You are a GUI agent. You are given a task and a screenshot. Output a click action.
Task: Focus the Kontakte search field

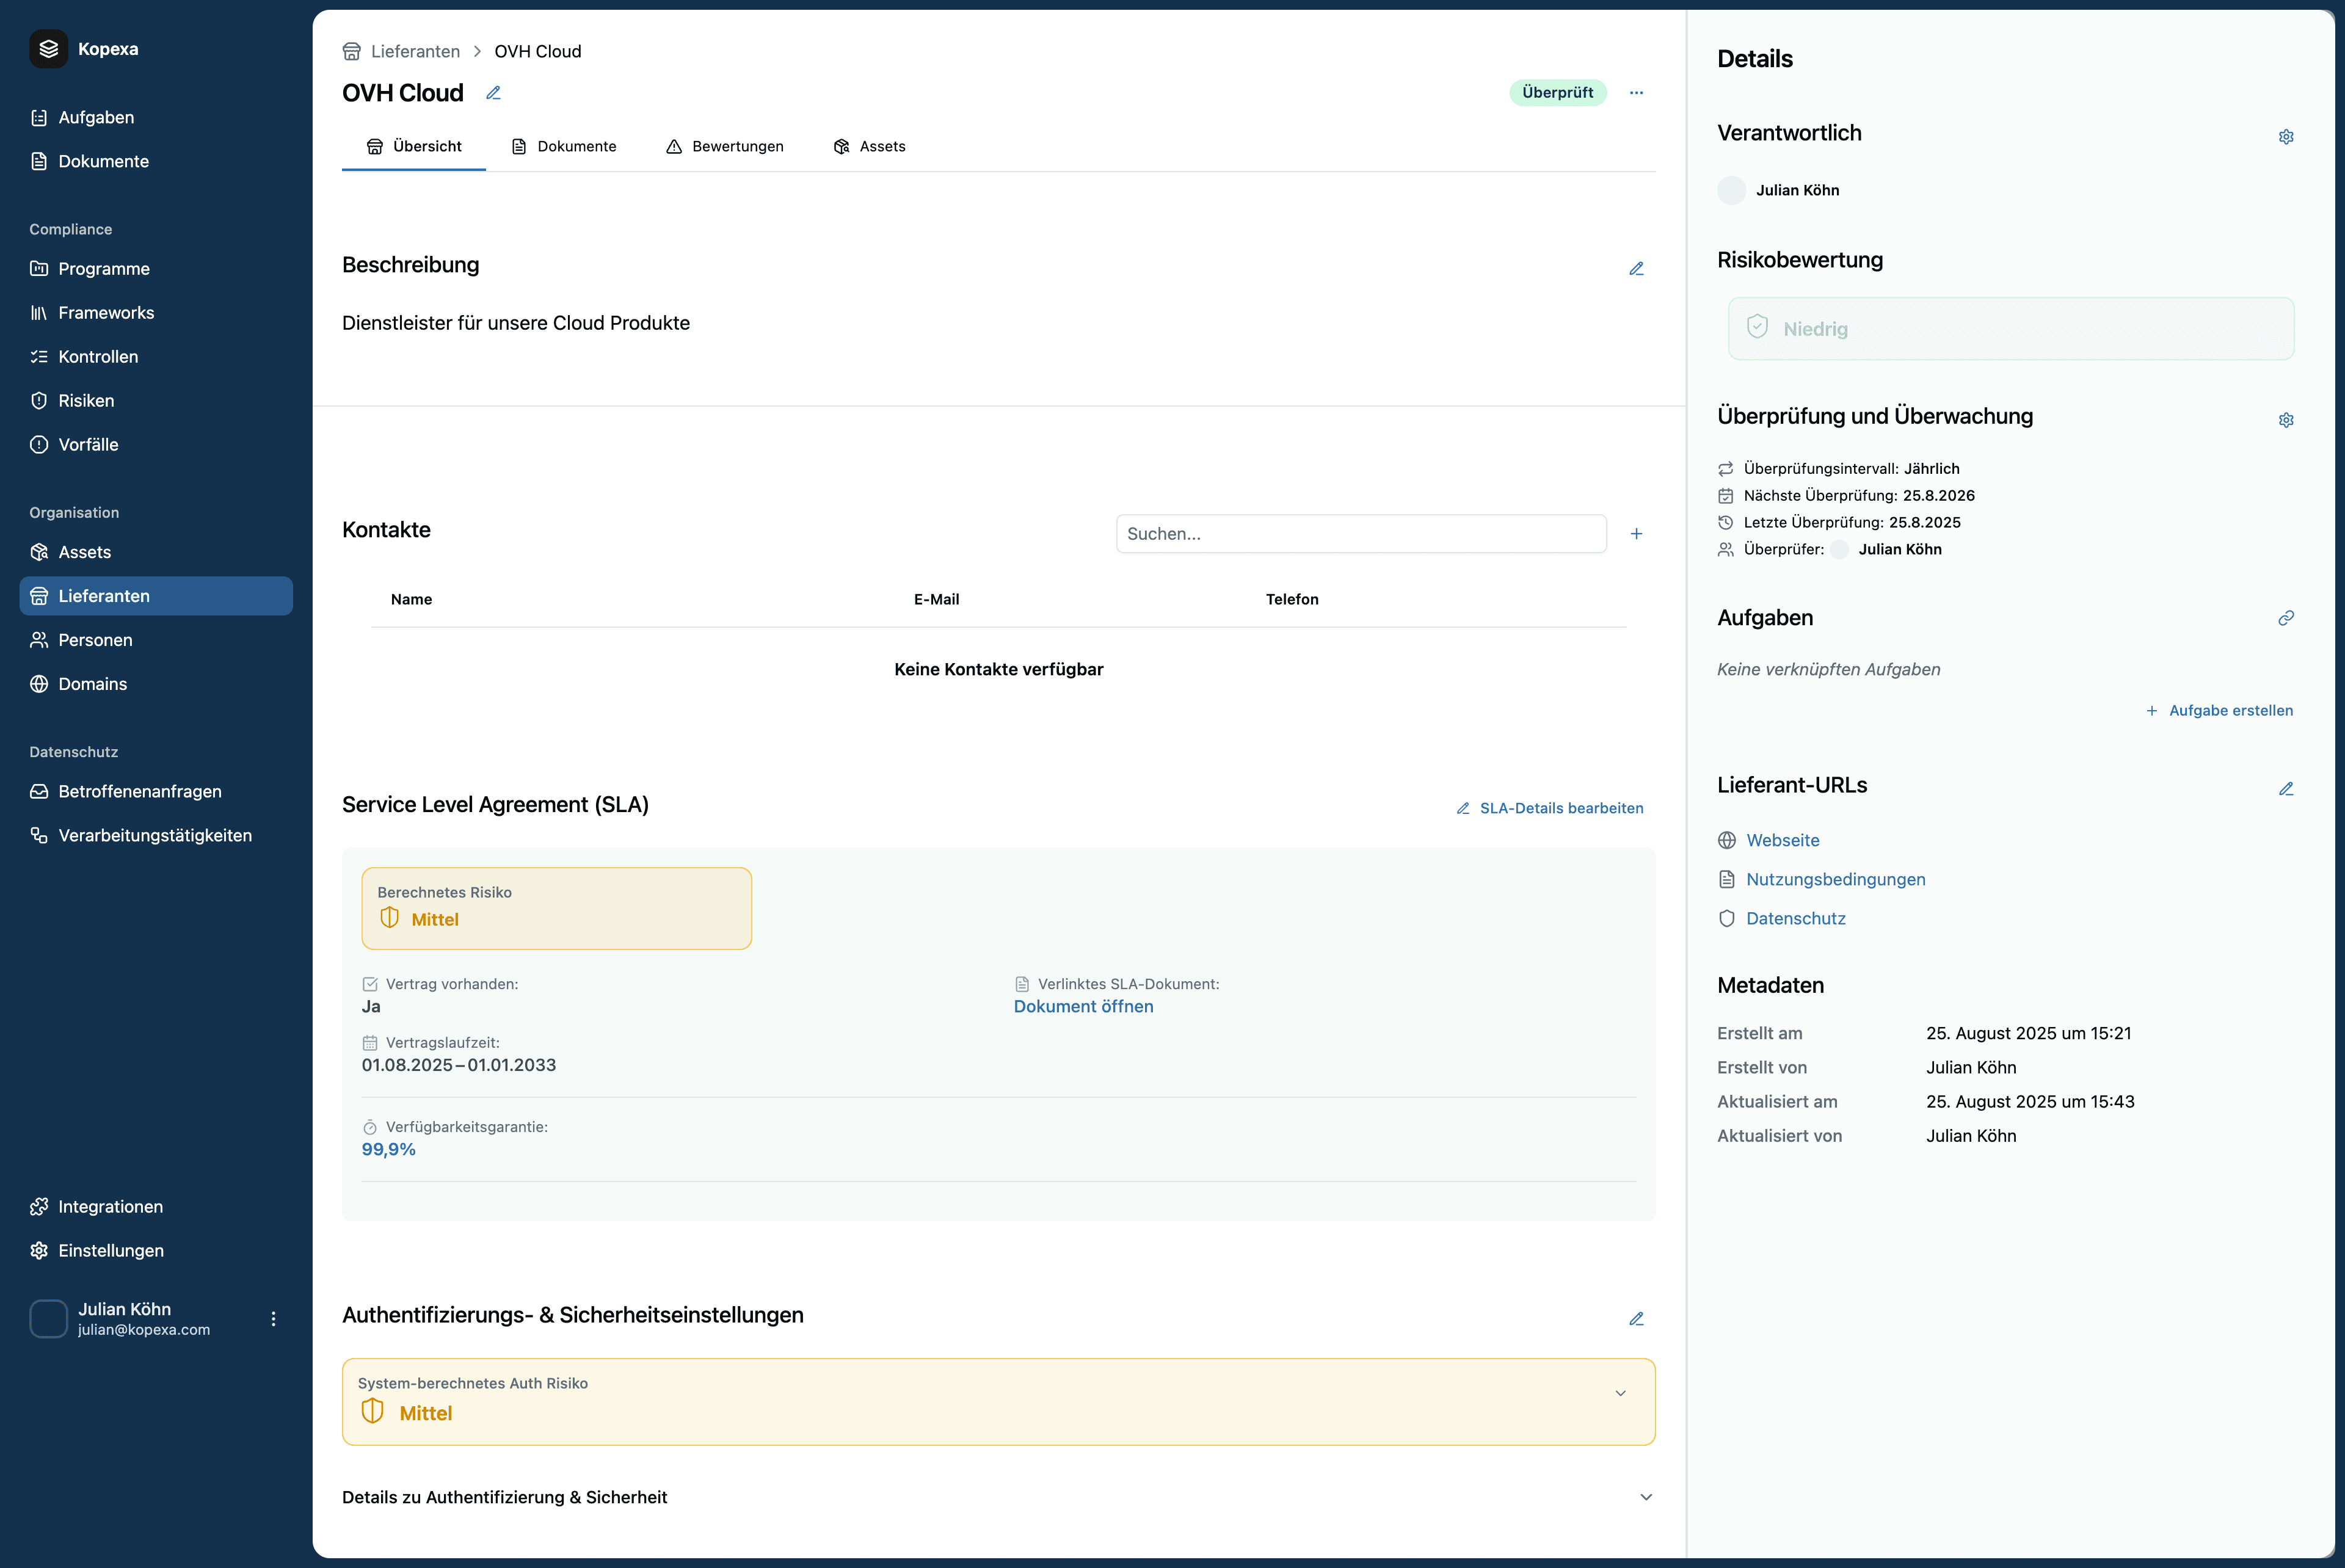pos(1361,534)
